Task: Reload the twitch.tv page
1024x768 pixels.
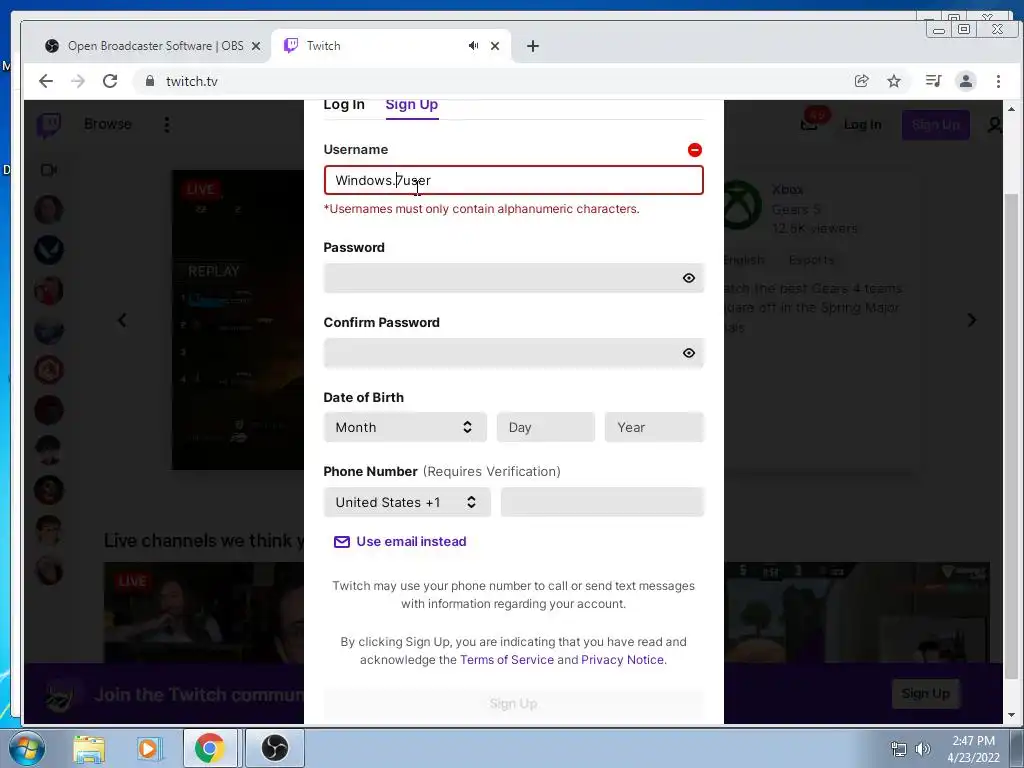Action: point(110,81)
